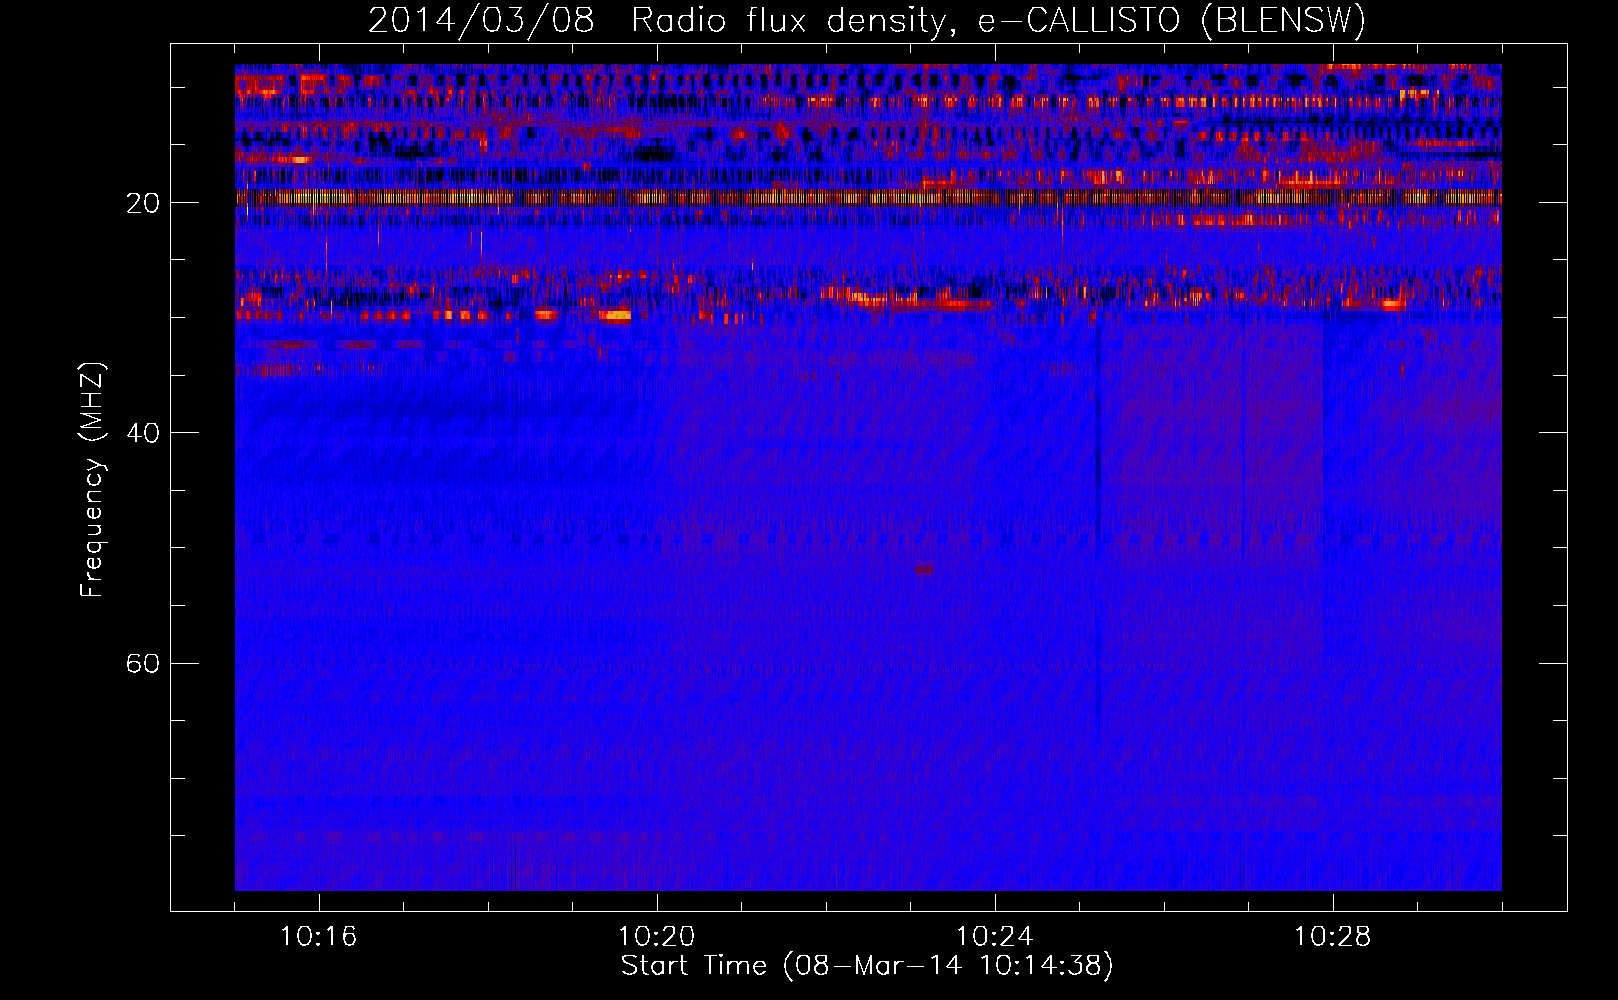Click the 'Frequency (MHZ)' y-axis label
The height and width of the screenshot is (1000, 1618).
(91, 480)
